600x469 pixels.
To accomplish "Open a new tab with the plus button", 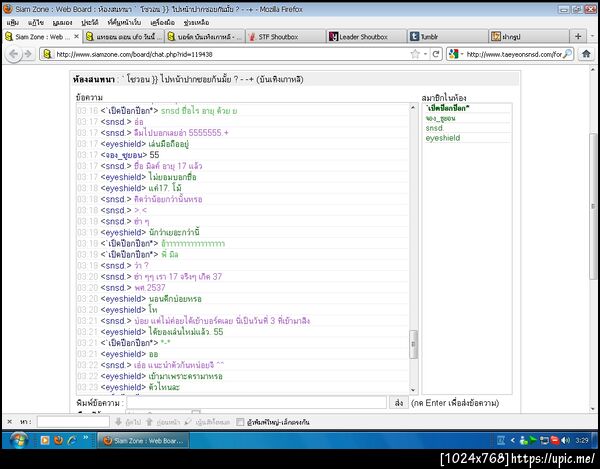I will pos(578,36).
